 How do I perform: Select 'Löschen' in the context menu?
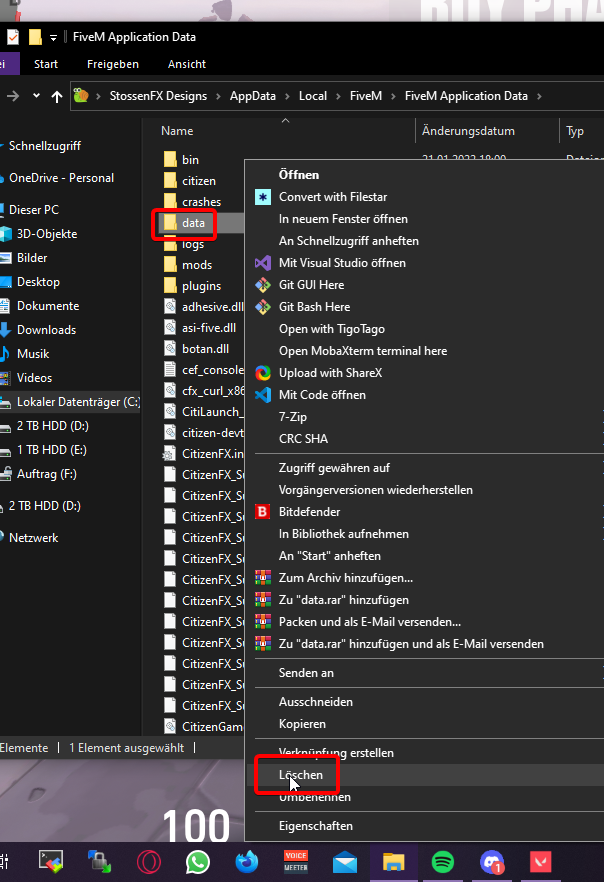click(301, 775)
